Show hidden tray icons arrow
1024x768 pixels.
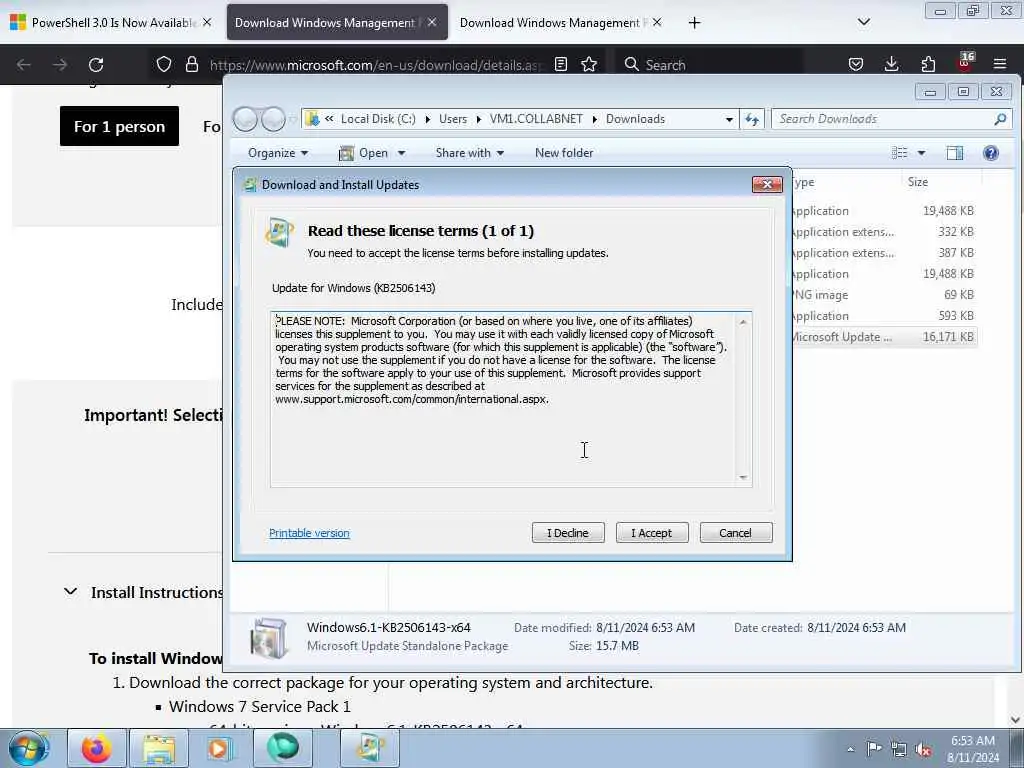click(850, 749)
